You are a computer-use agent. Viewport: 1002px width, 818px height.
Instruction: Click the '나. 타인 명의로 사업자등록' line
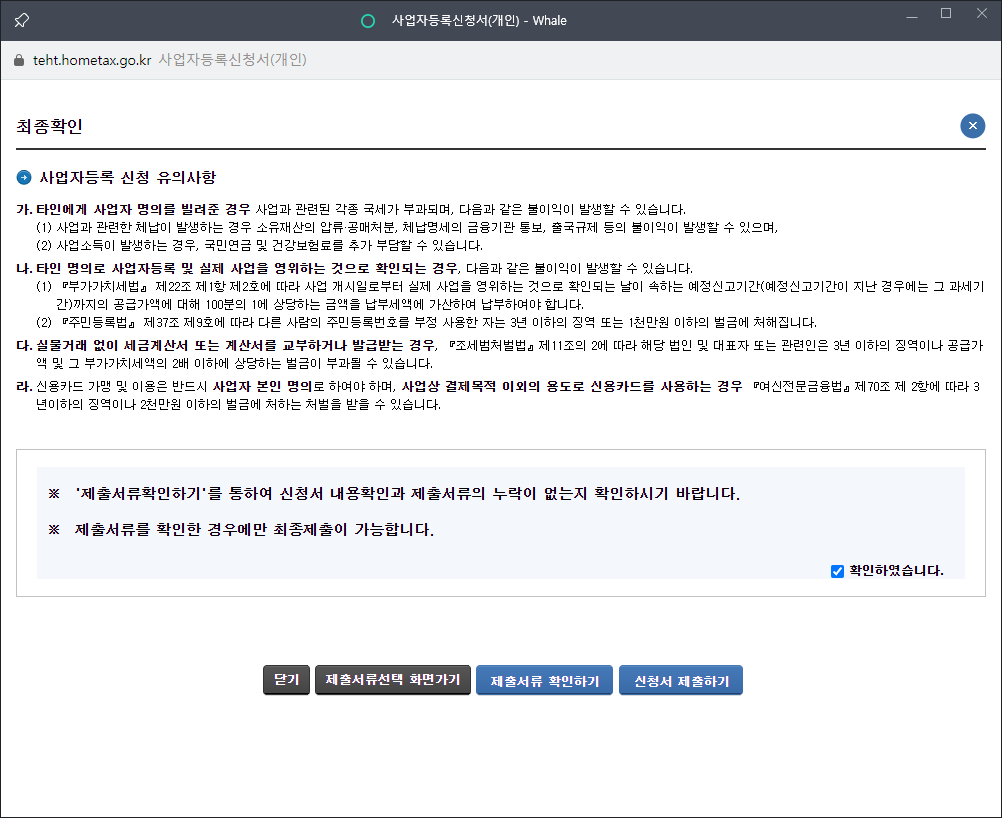pos(355,268)
